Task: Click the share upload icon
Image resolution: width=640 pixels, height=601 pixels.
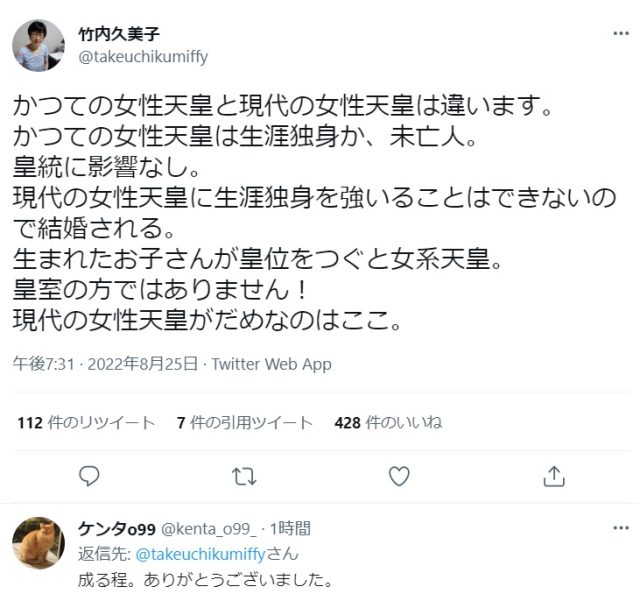Action: coord(554,476)
